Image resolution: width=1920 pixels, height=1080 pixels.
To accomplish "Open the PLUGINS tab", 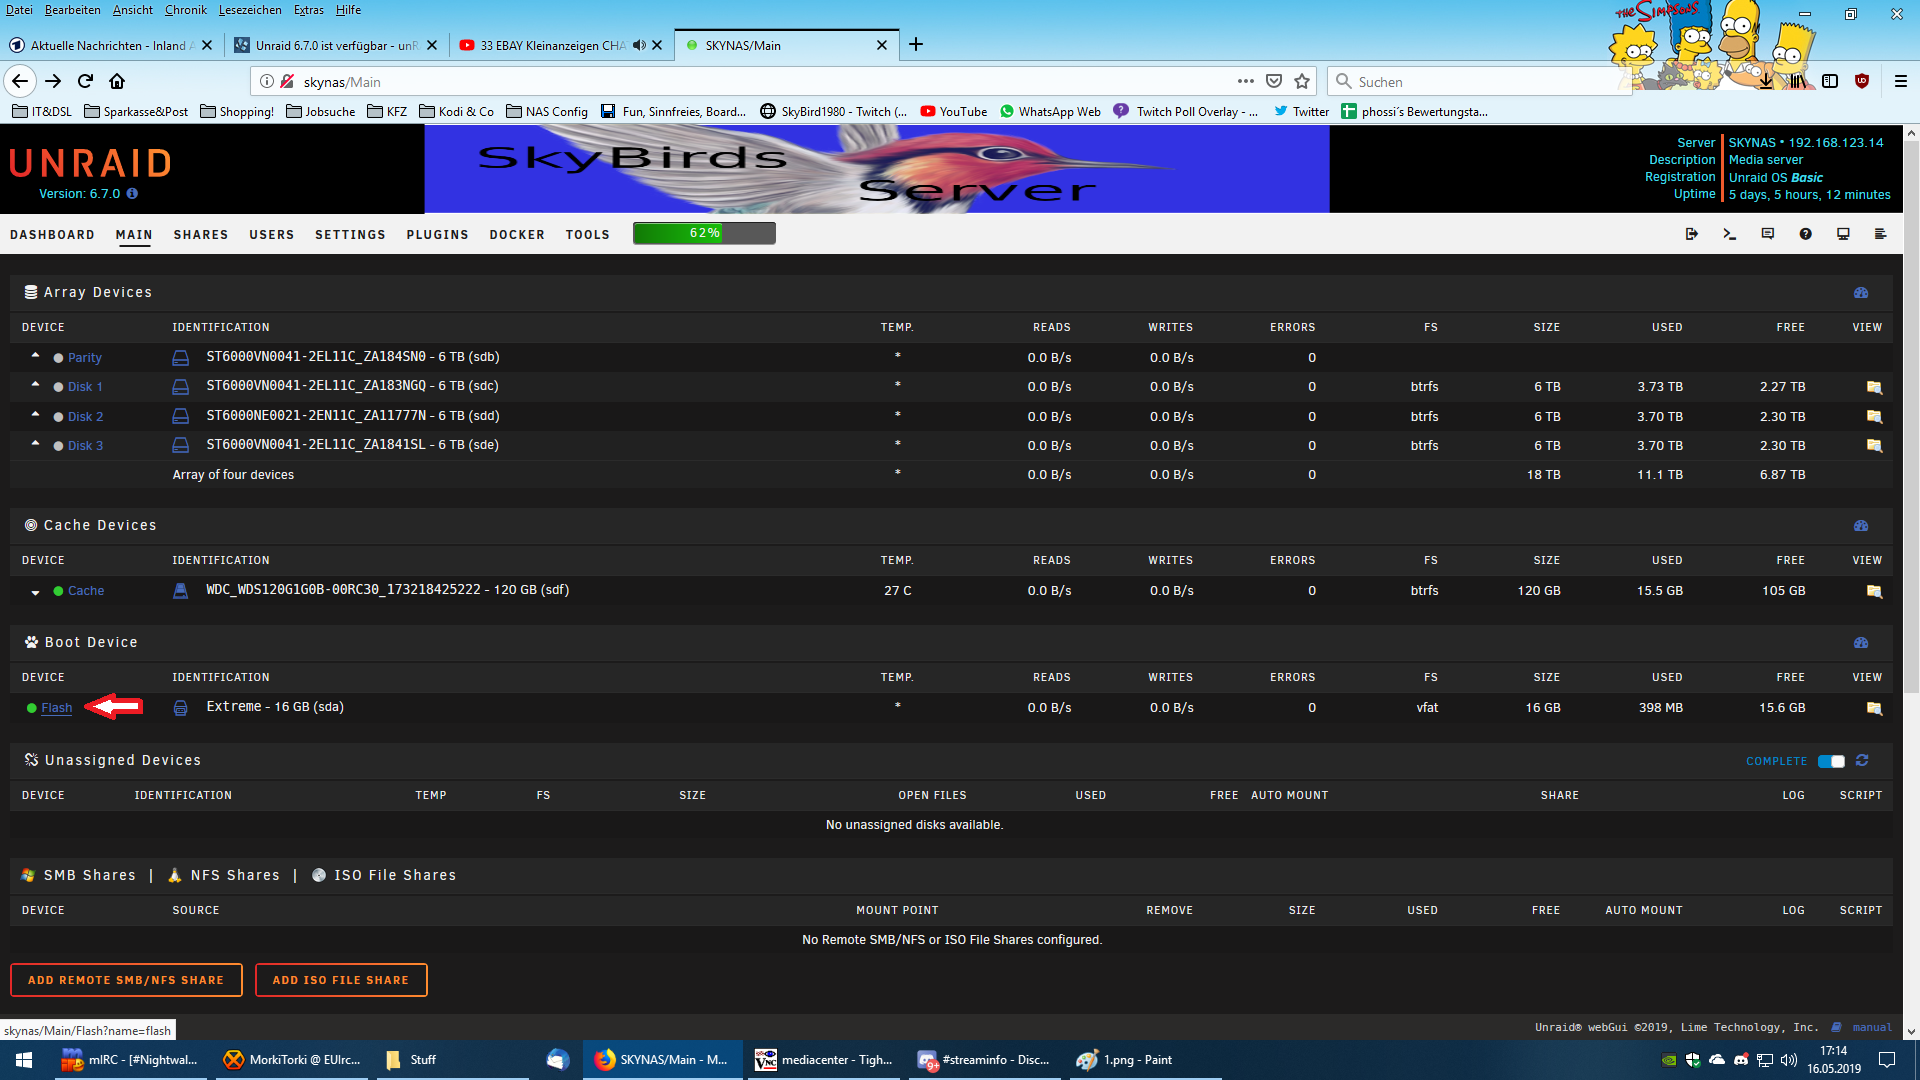I will tap(437, 235).
